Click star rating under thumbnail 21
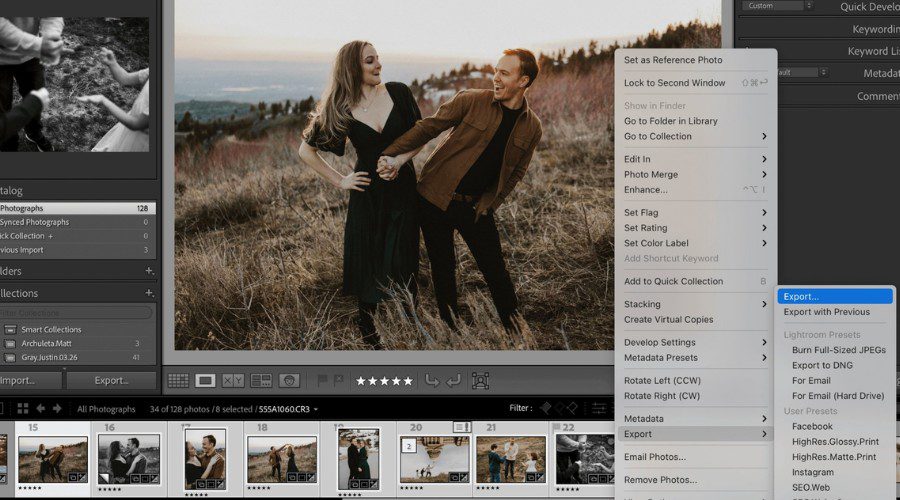 pyautogui.click(x=487, y=489)
